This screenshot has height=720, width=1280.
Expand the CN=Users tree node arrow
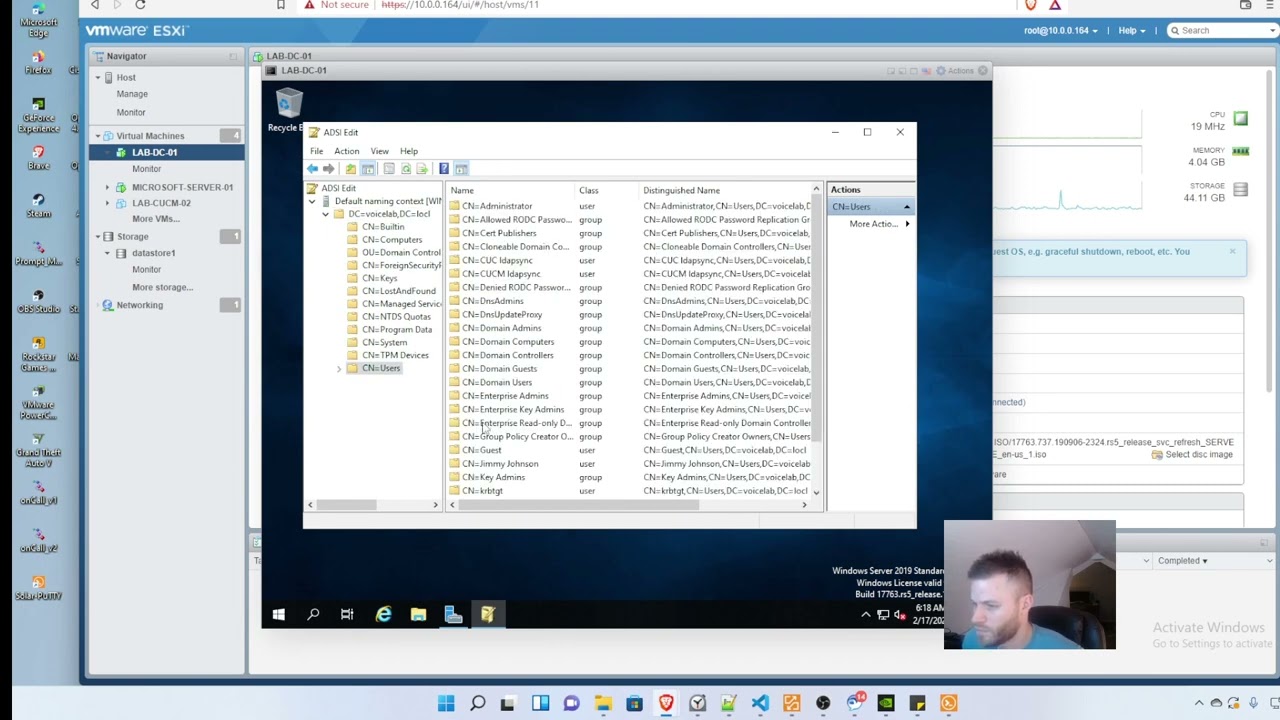pos(339,369)
